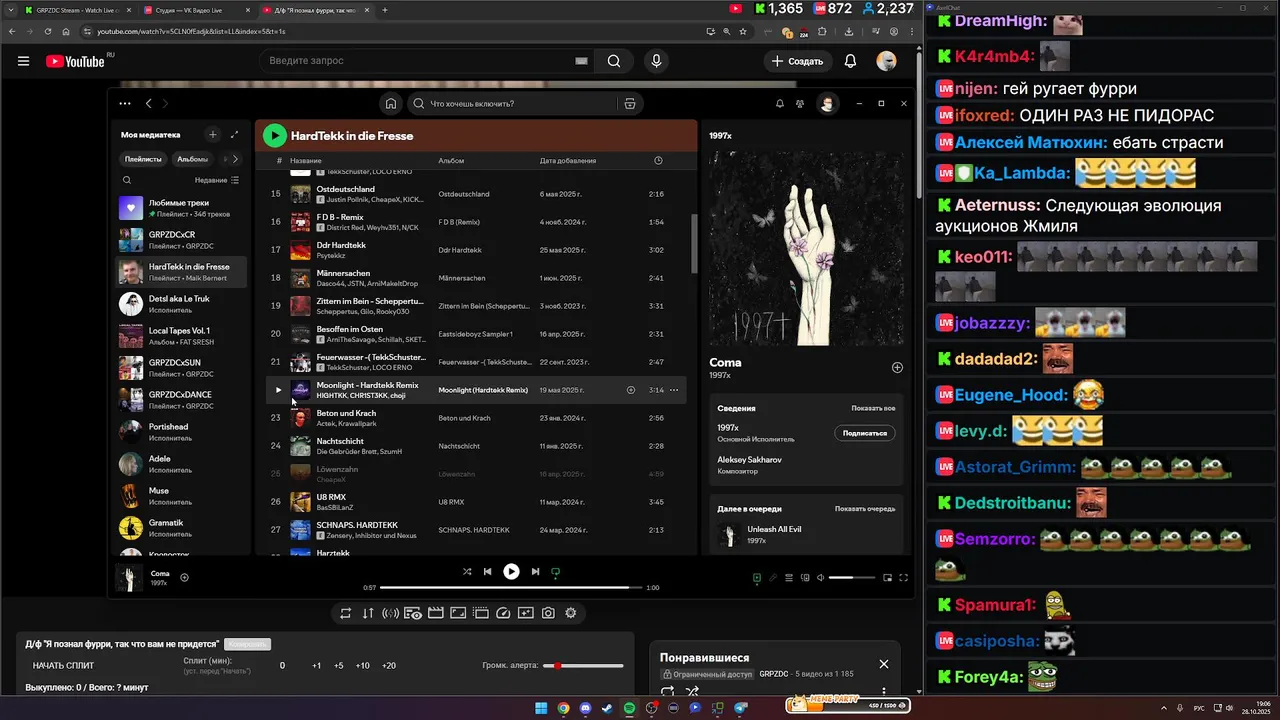This screenshot has height=720, width=1280.
Task: Click the Копировать button
Action: pyautogui.click(x=248, y=644)
